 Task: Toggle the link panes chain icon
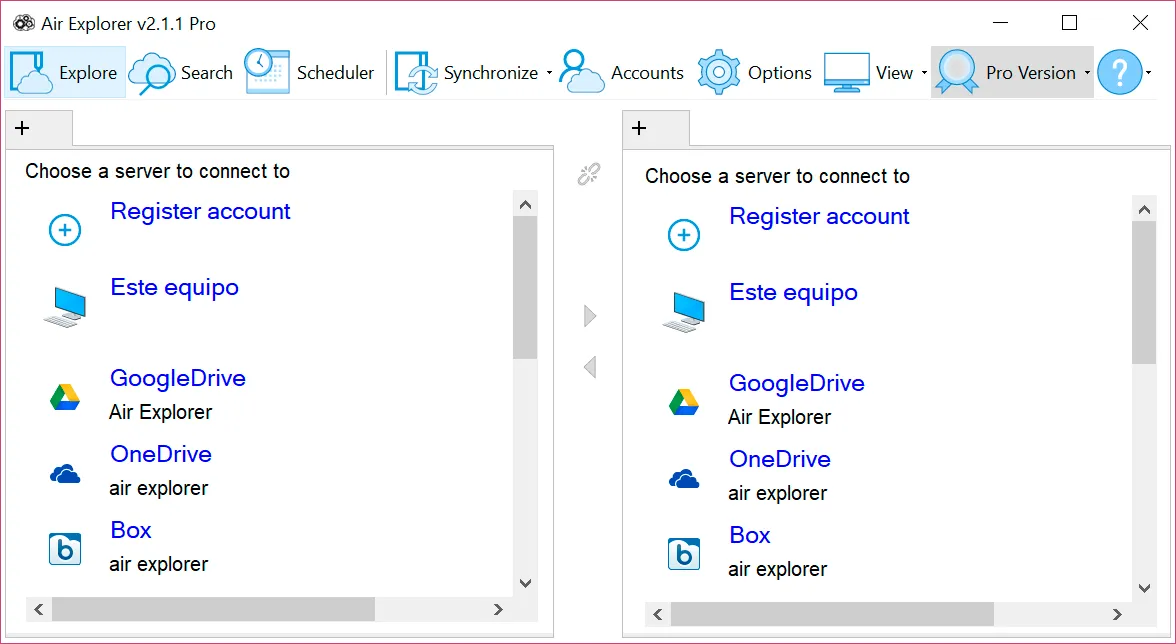589,175
